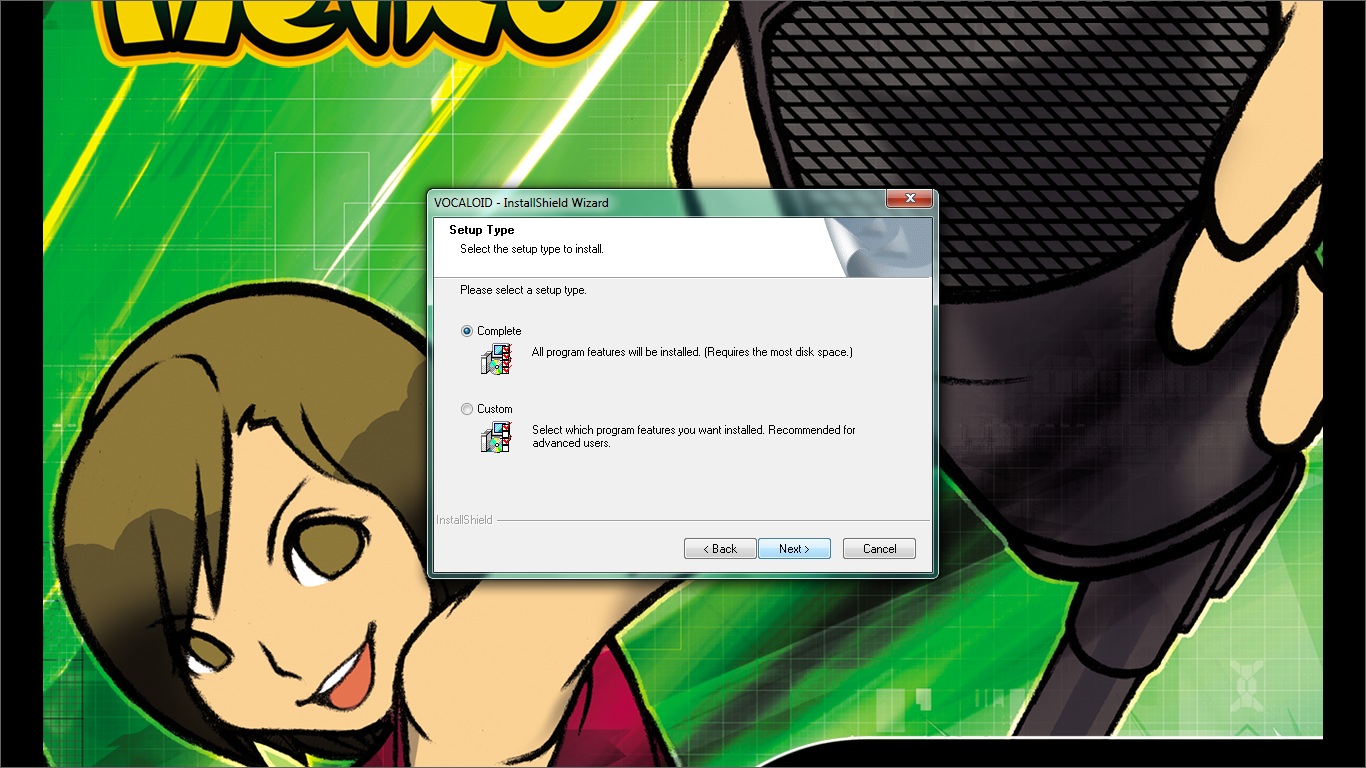This screenshot has height=768, width=1366.
Task: Cancel the VOCALOID installation
Action: click(x=879, y=549)
